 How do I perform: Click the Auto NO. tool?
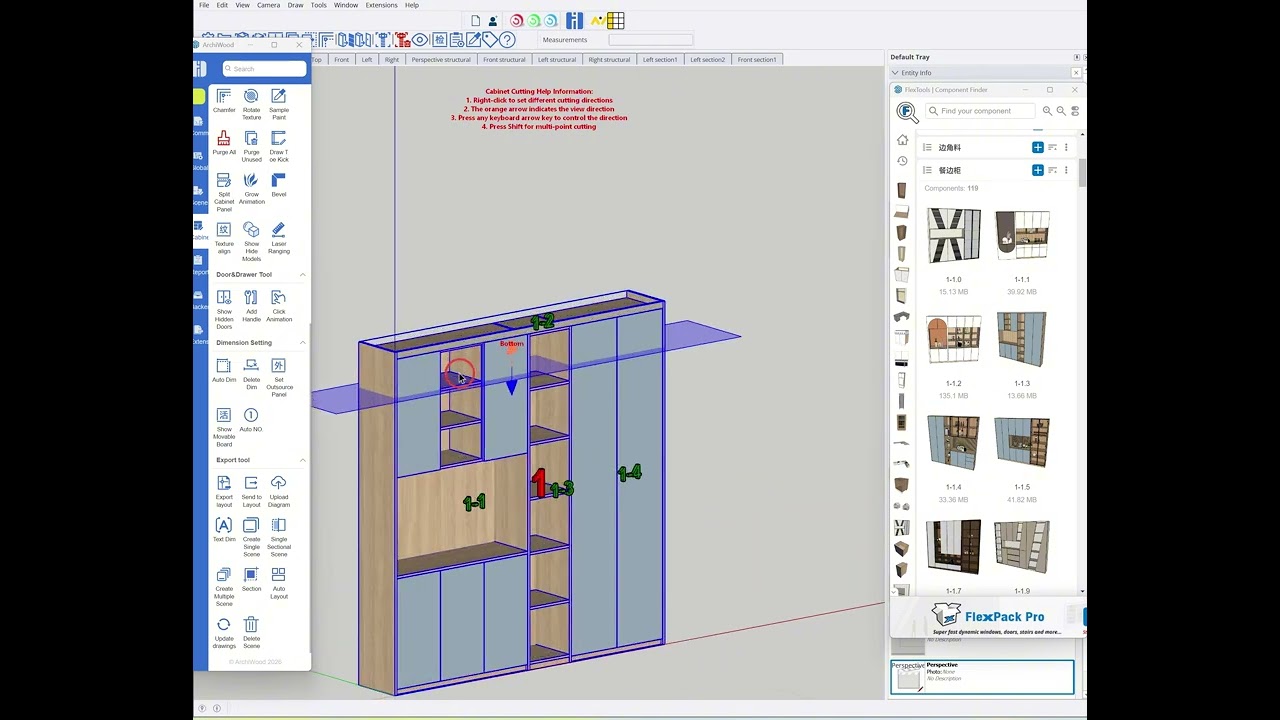coord(251,420)
